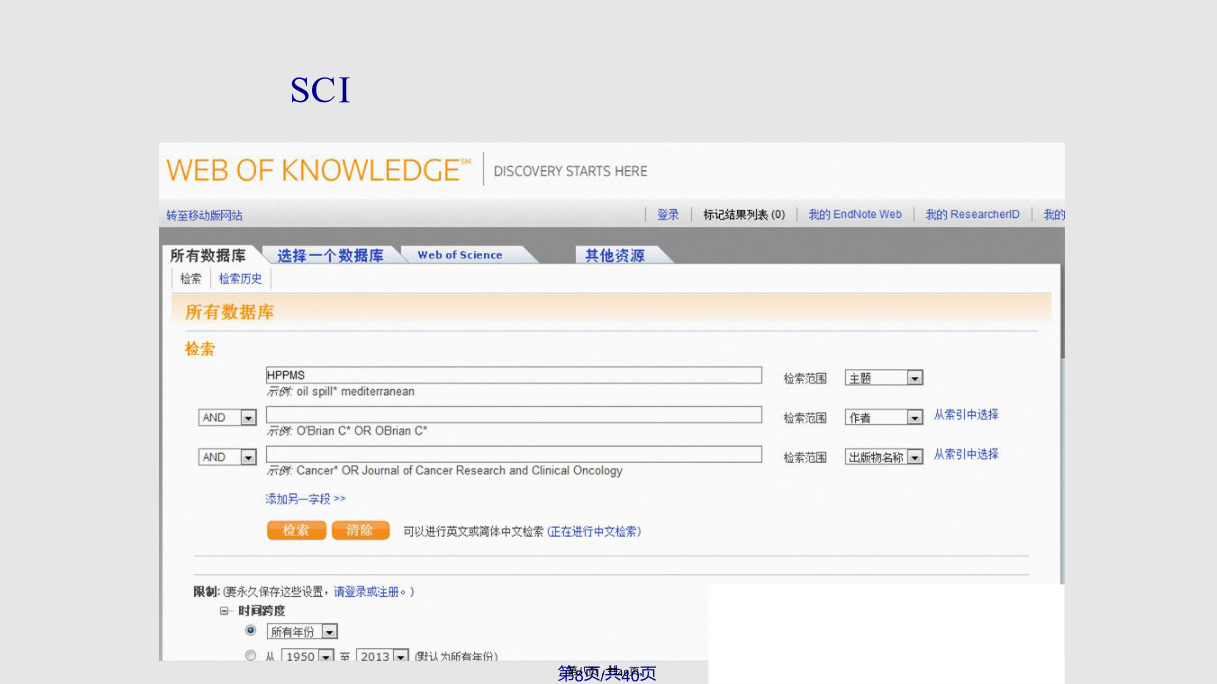Open the AND operator dropdown beside the author field

[x=228, y=418]
